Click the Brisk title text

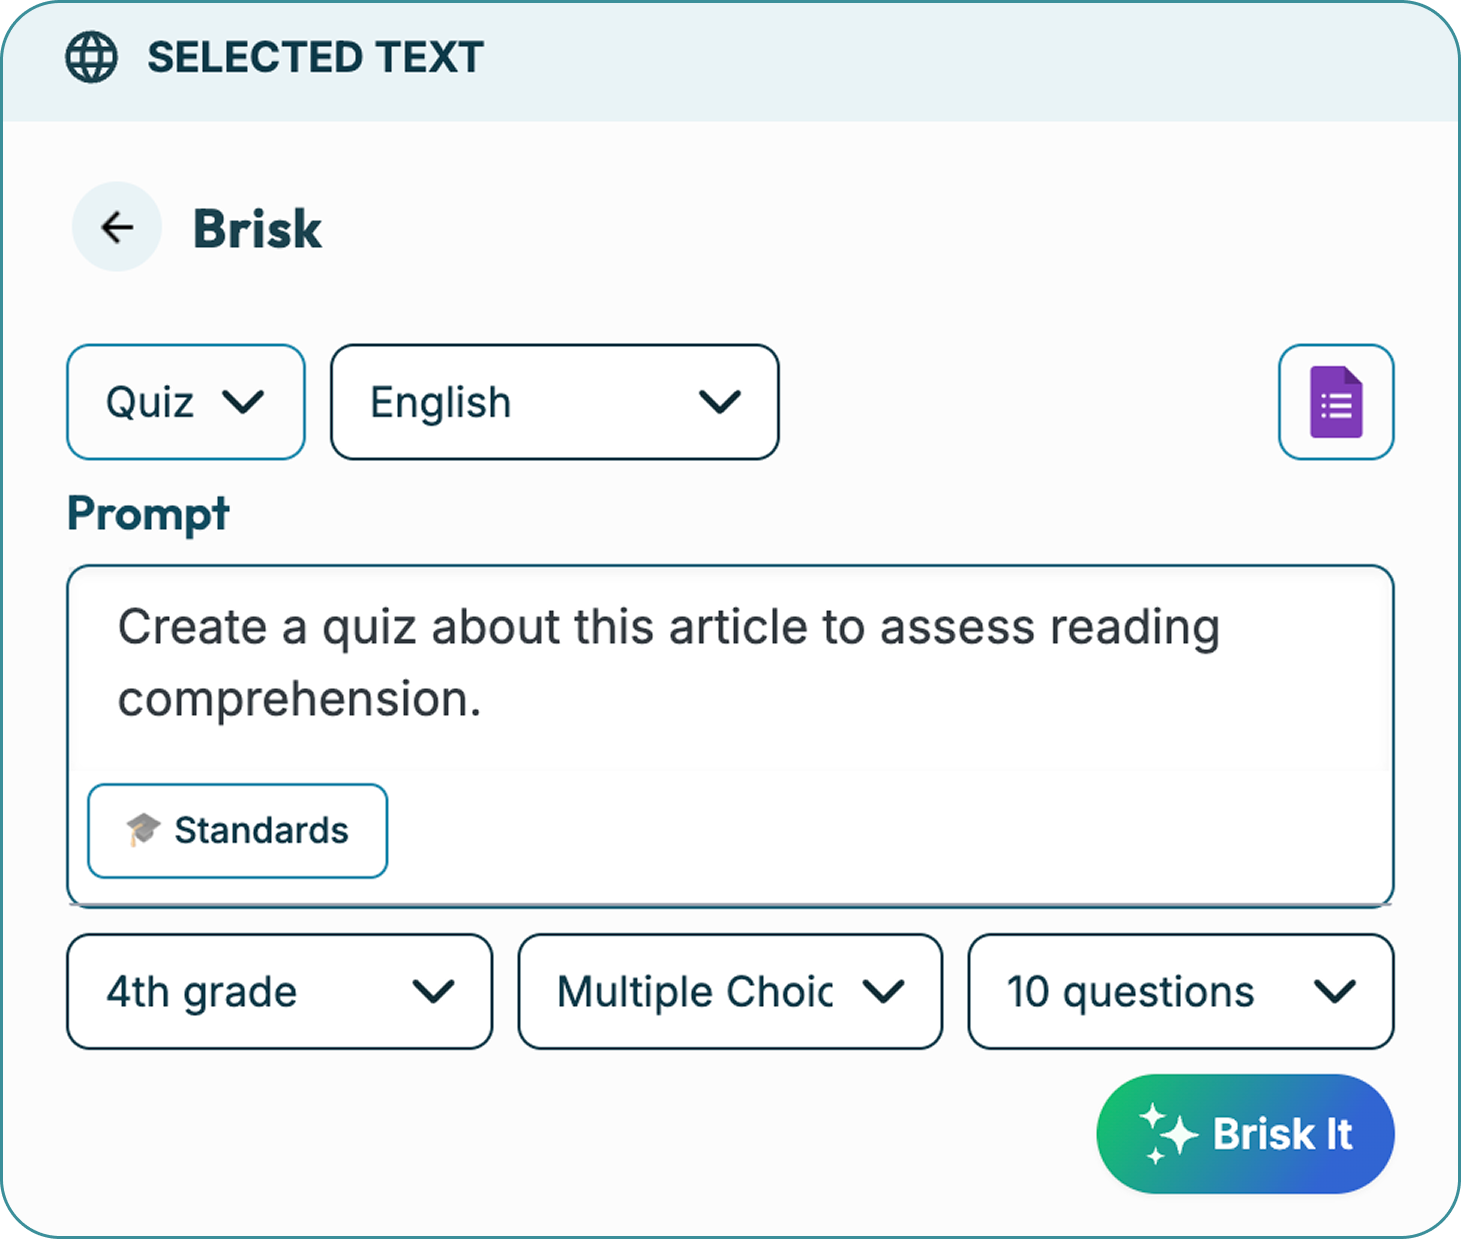click(257, 229)
